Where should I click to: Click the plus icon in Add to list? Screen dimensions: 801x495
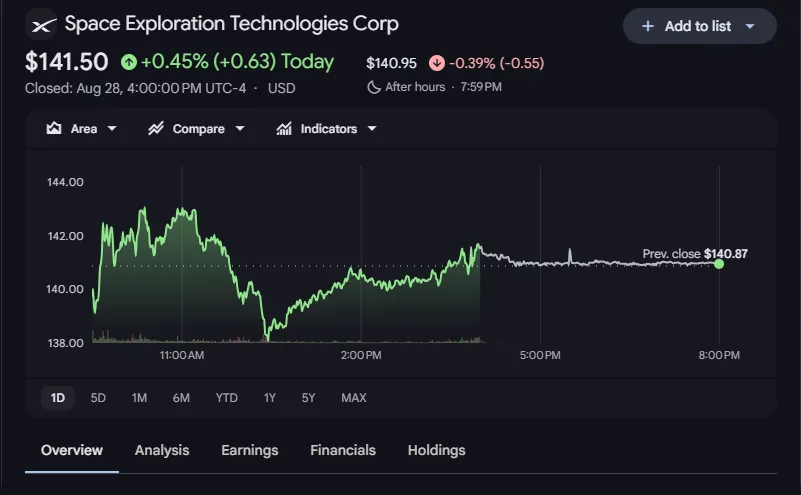[x=647, y=26]
